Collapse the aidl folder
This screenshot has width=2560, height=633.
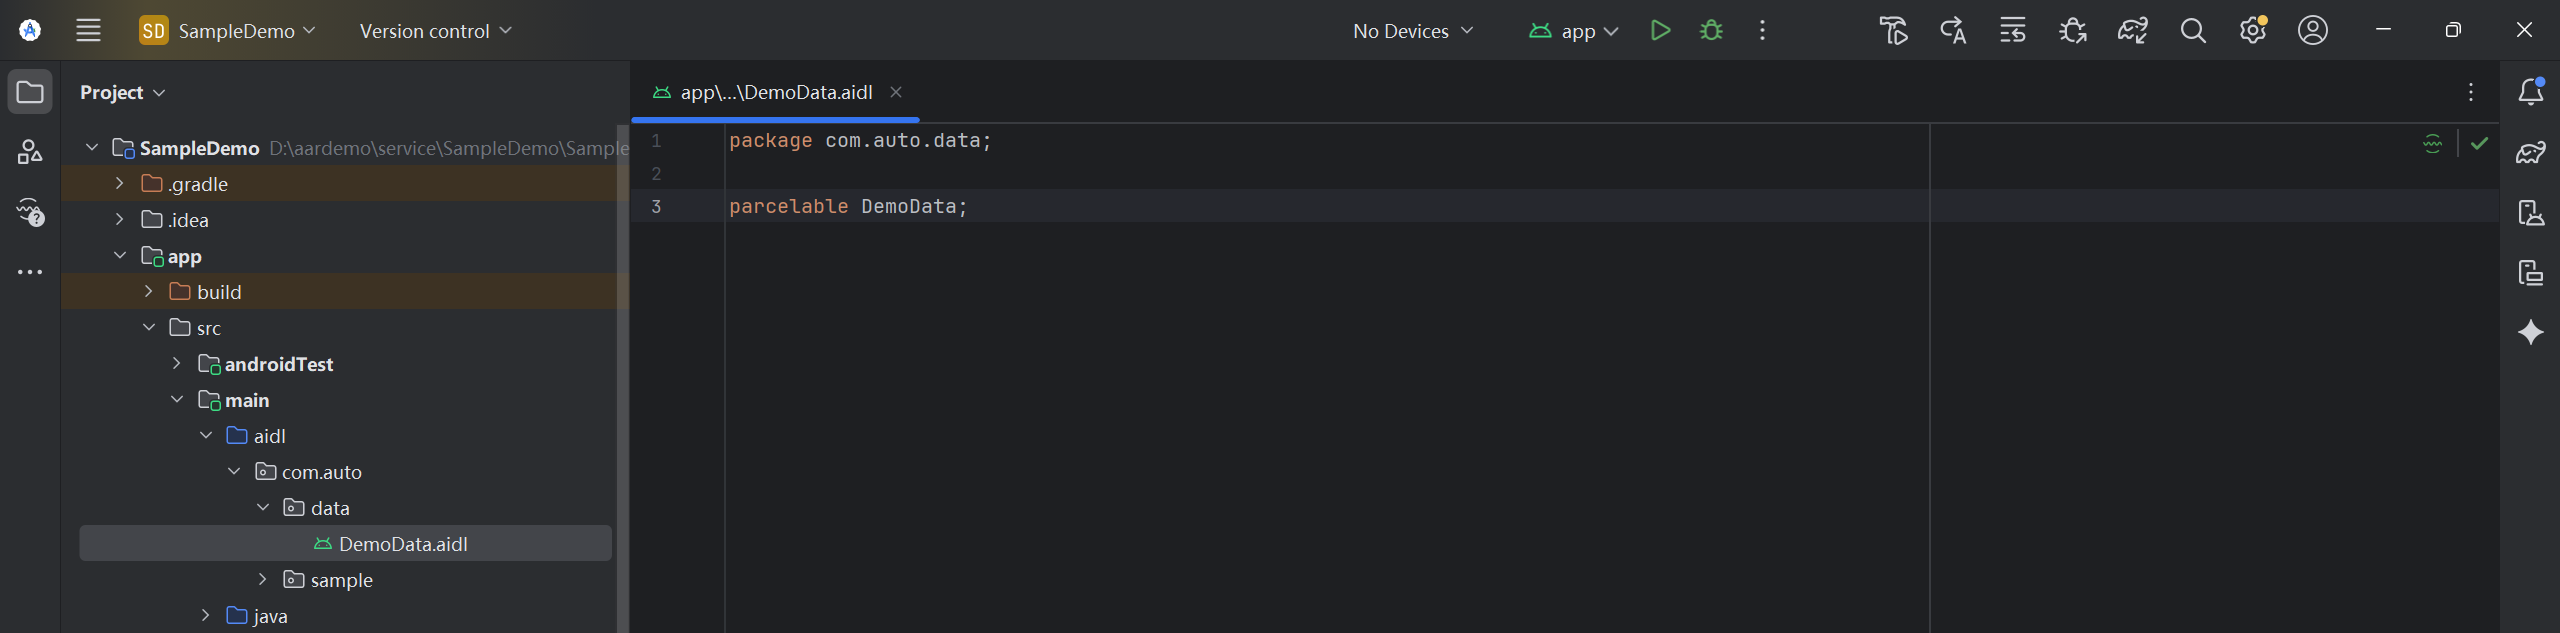[205, 436]
